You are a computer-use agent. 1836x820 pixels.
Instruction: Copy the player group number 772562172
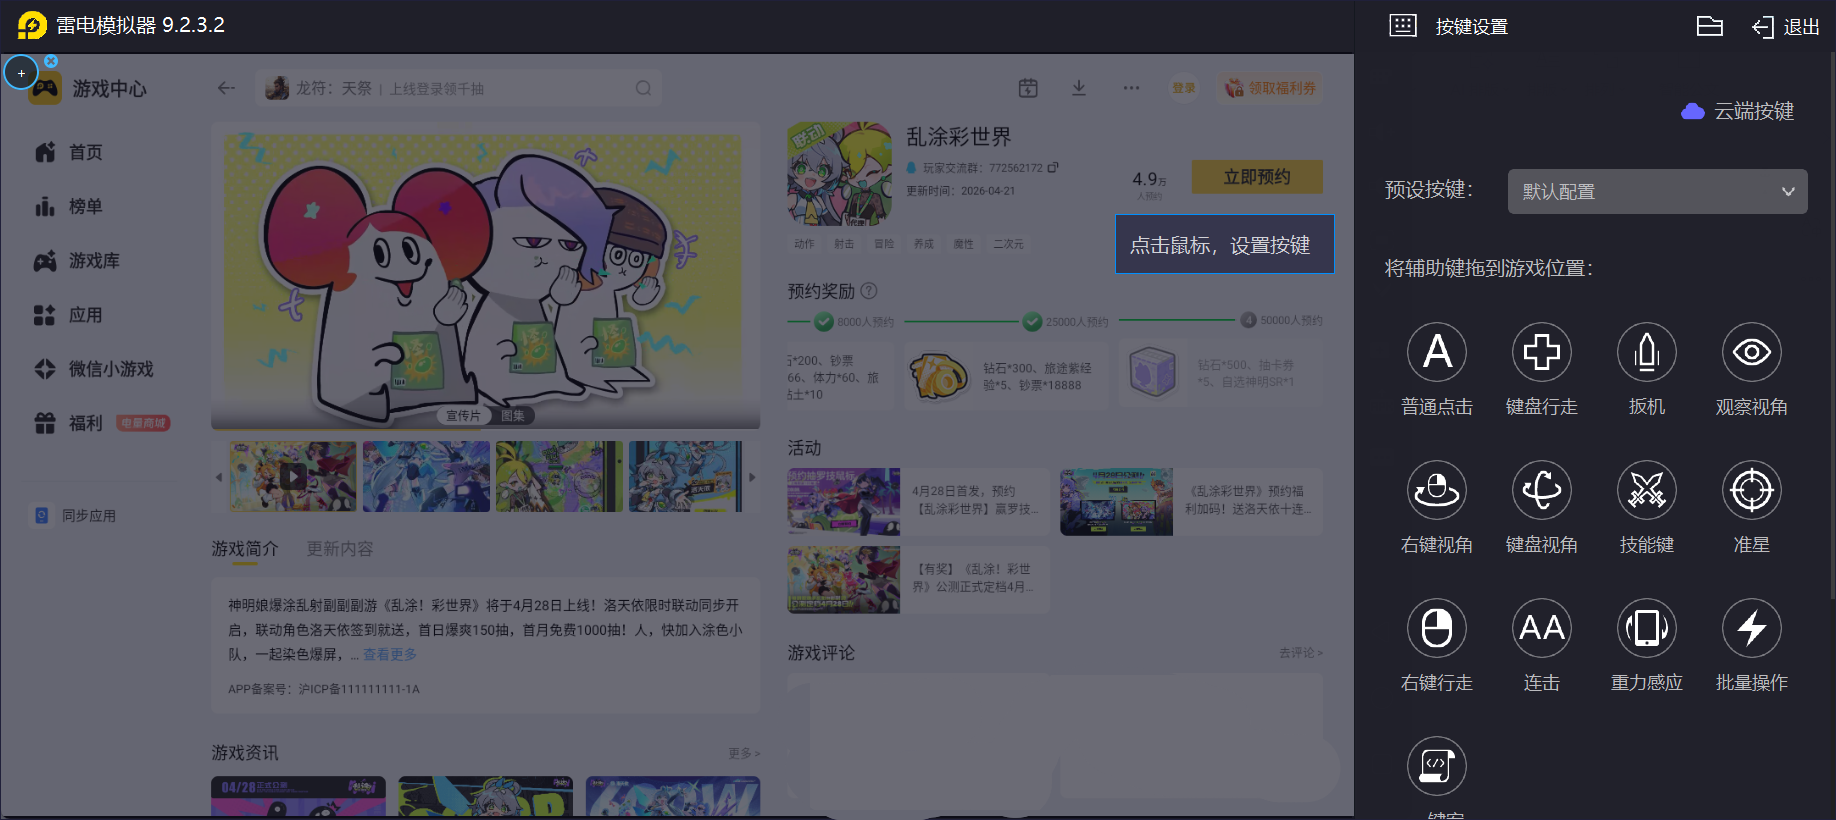click(1053, 167)
